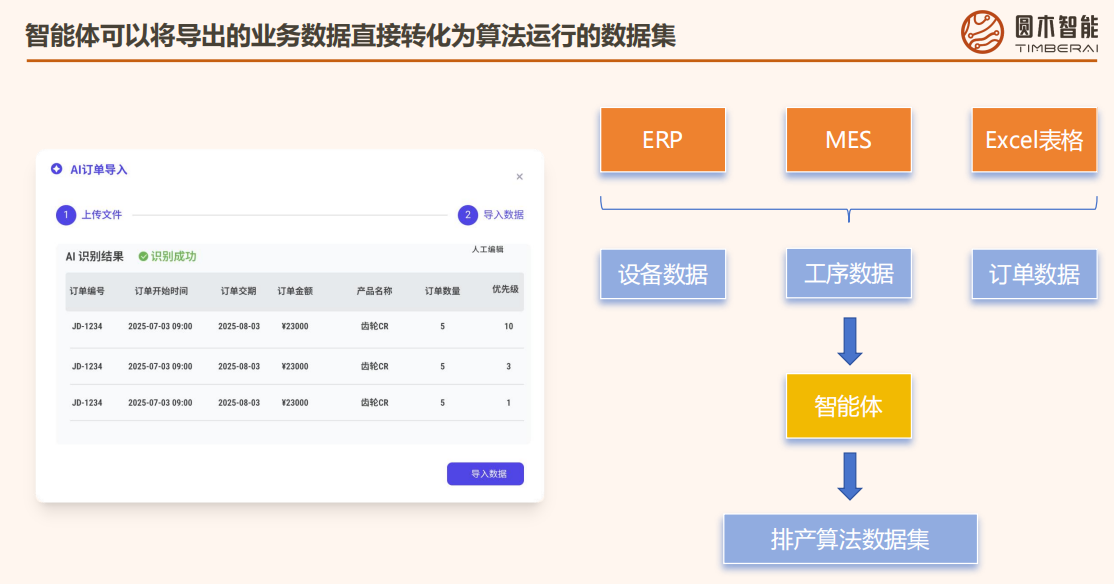
Task: Select the orange ERP box
Action: pos(662,140)
